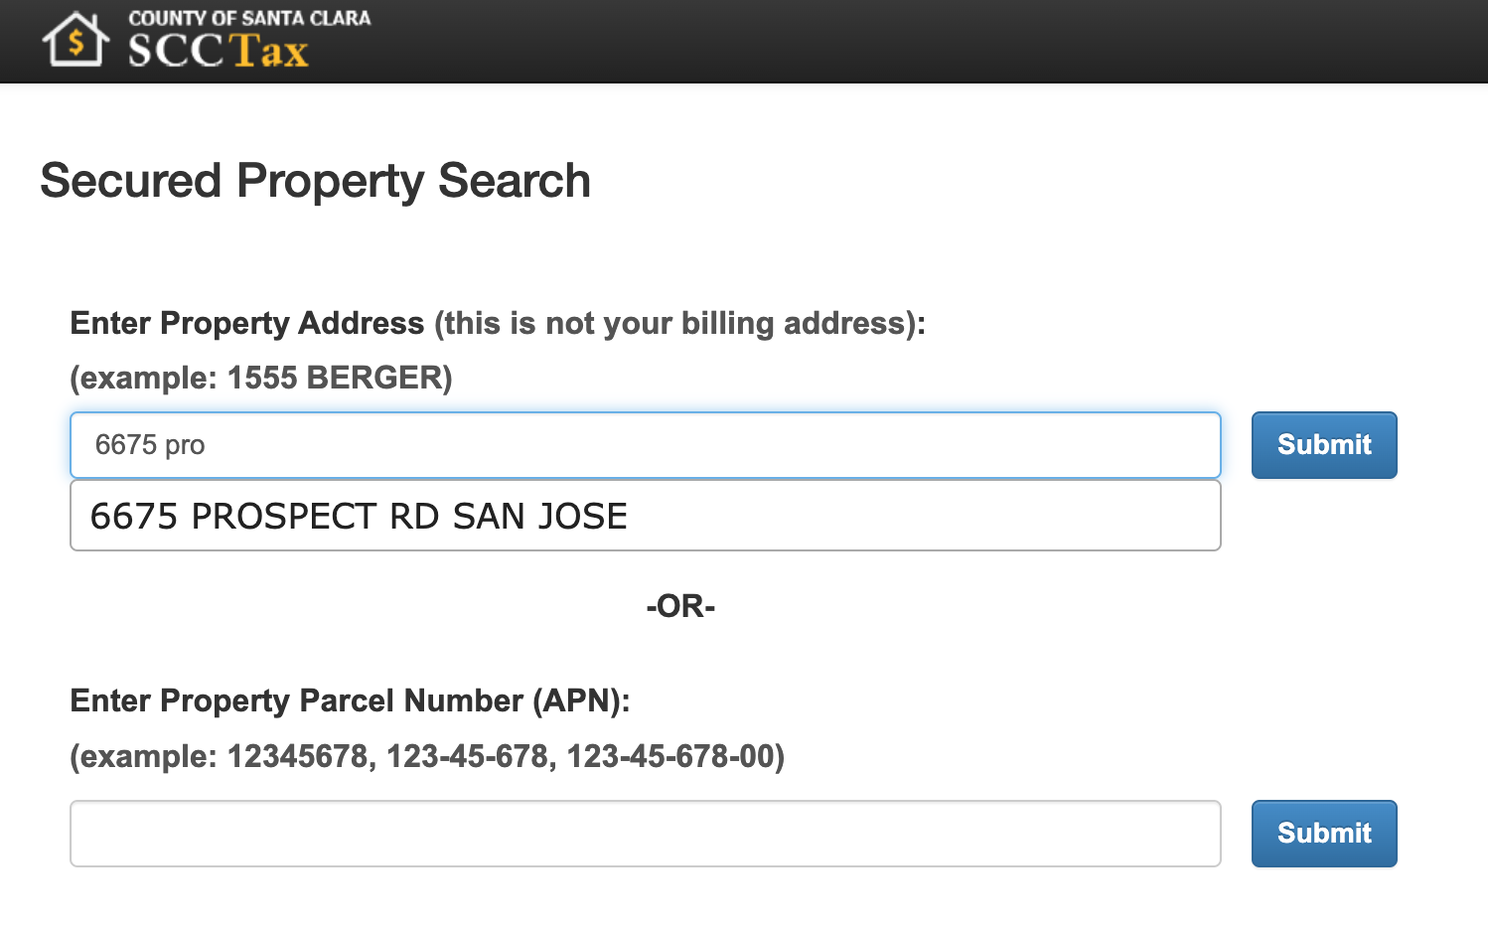Image resolution: width=1488 pixels, height=930 pixels.
Task: Click the example 1555 BERGER hint text
Action: tap(261, 378)
